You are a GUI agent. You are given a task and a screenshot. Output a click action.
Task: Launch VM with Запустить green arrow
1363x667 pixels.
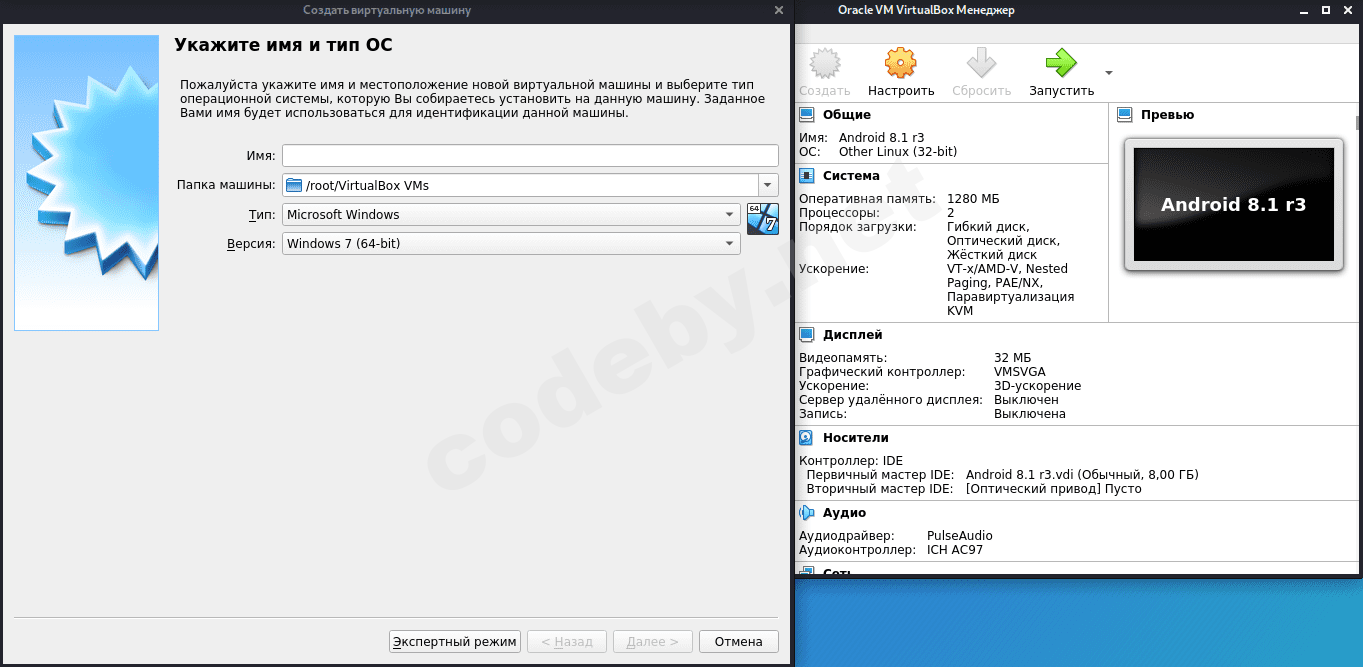click(1061, 64)
